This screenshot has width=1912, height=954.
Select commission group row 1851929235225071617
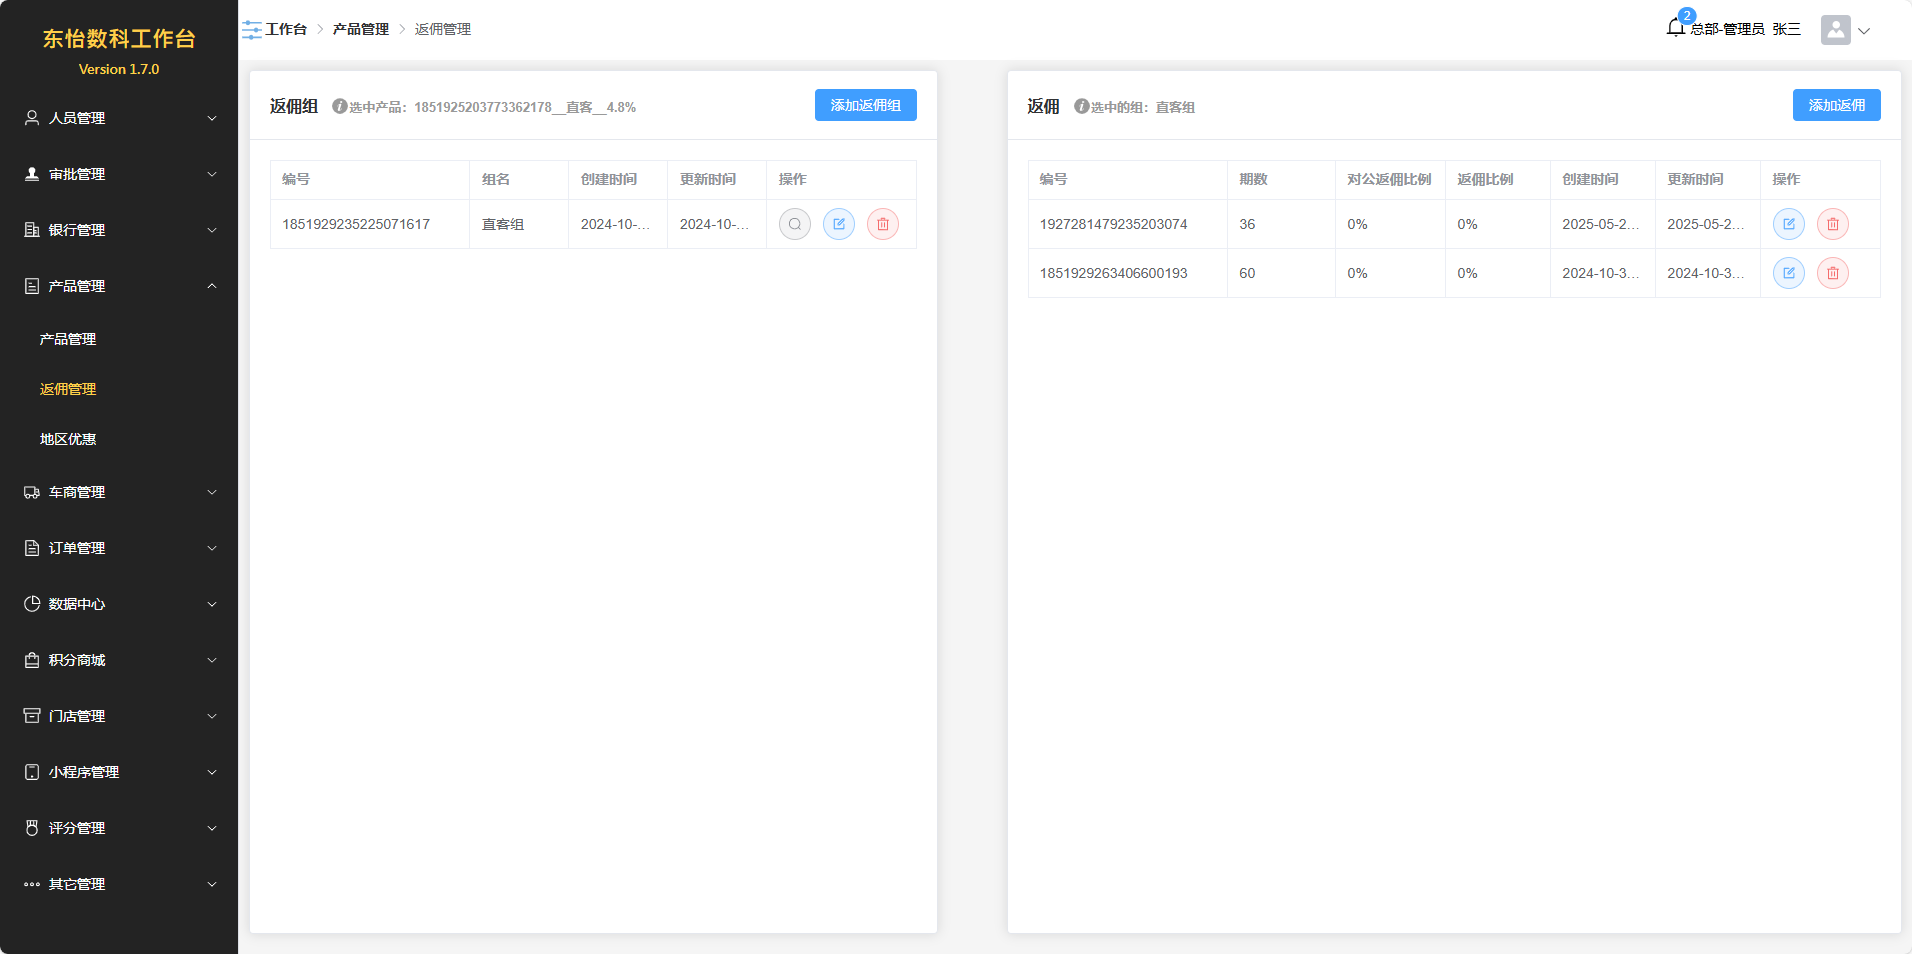356,224
